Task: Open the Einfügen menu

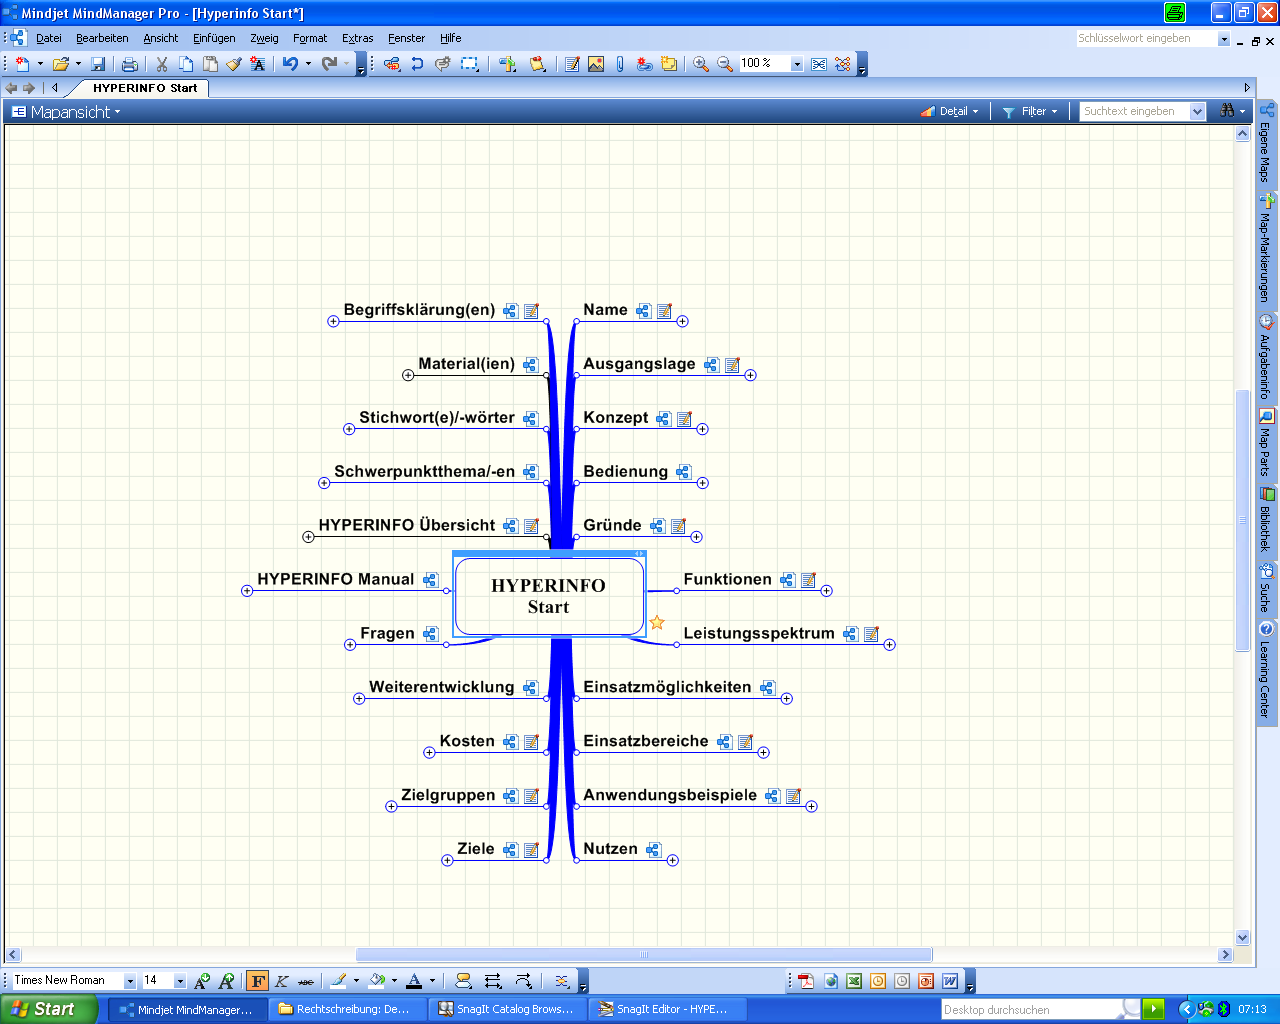Action: coord(214,38)
